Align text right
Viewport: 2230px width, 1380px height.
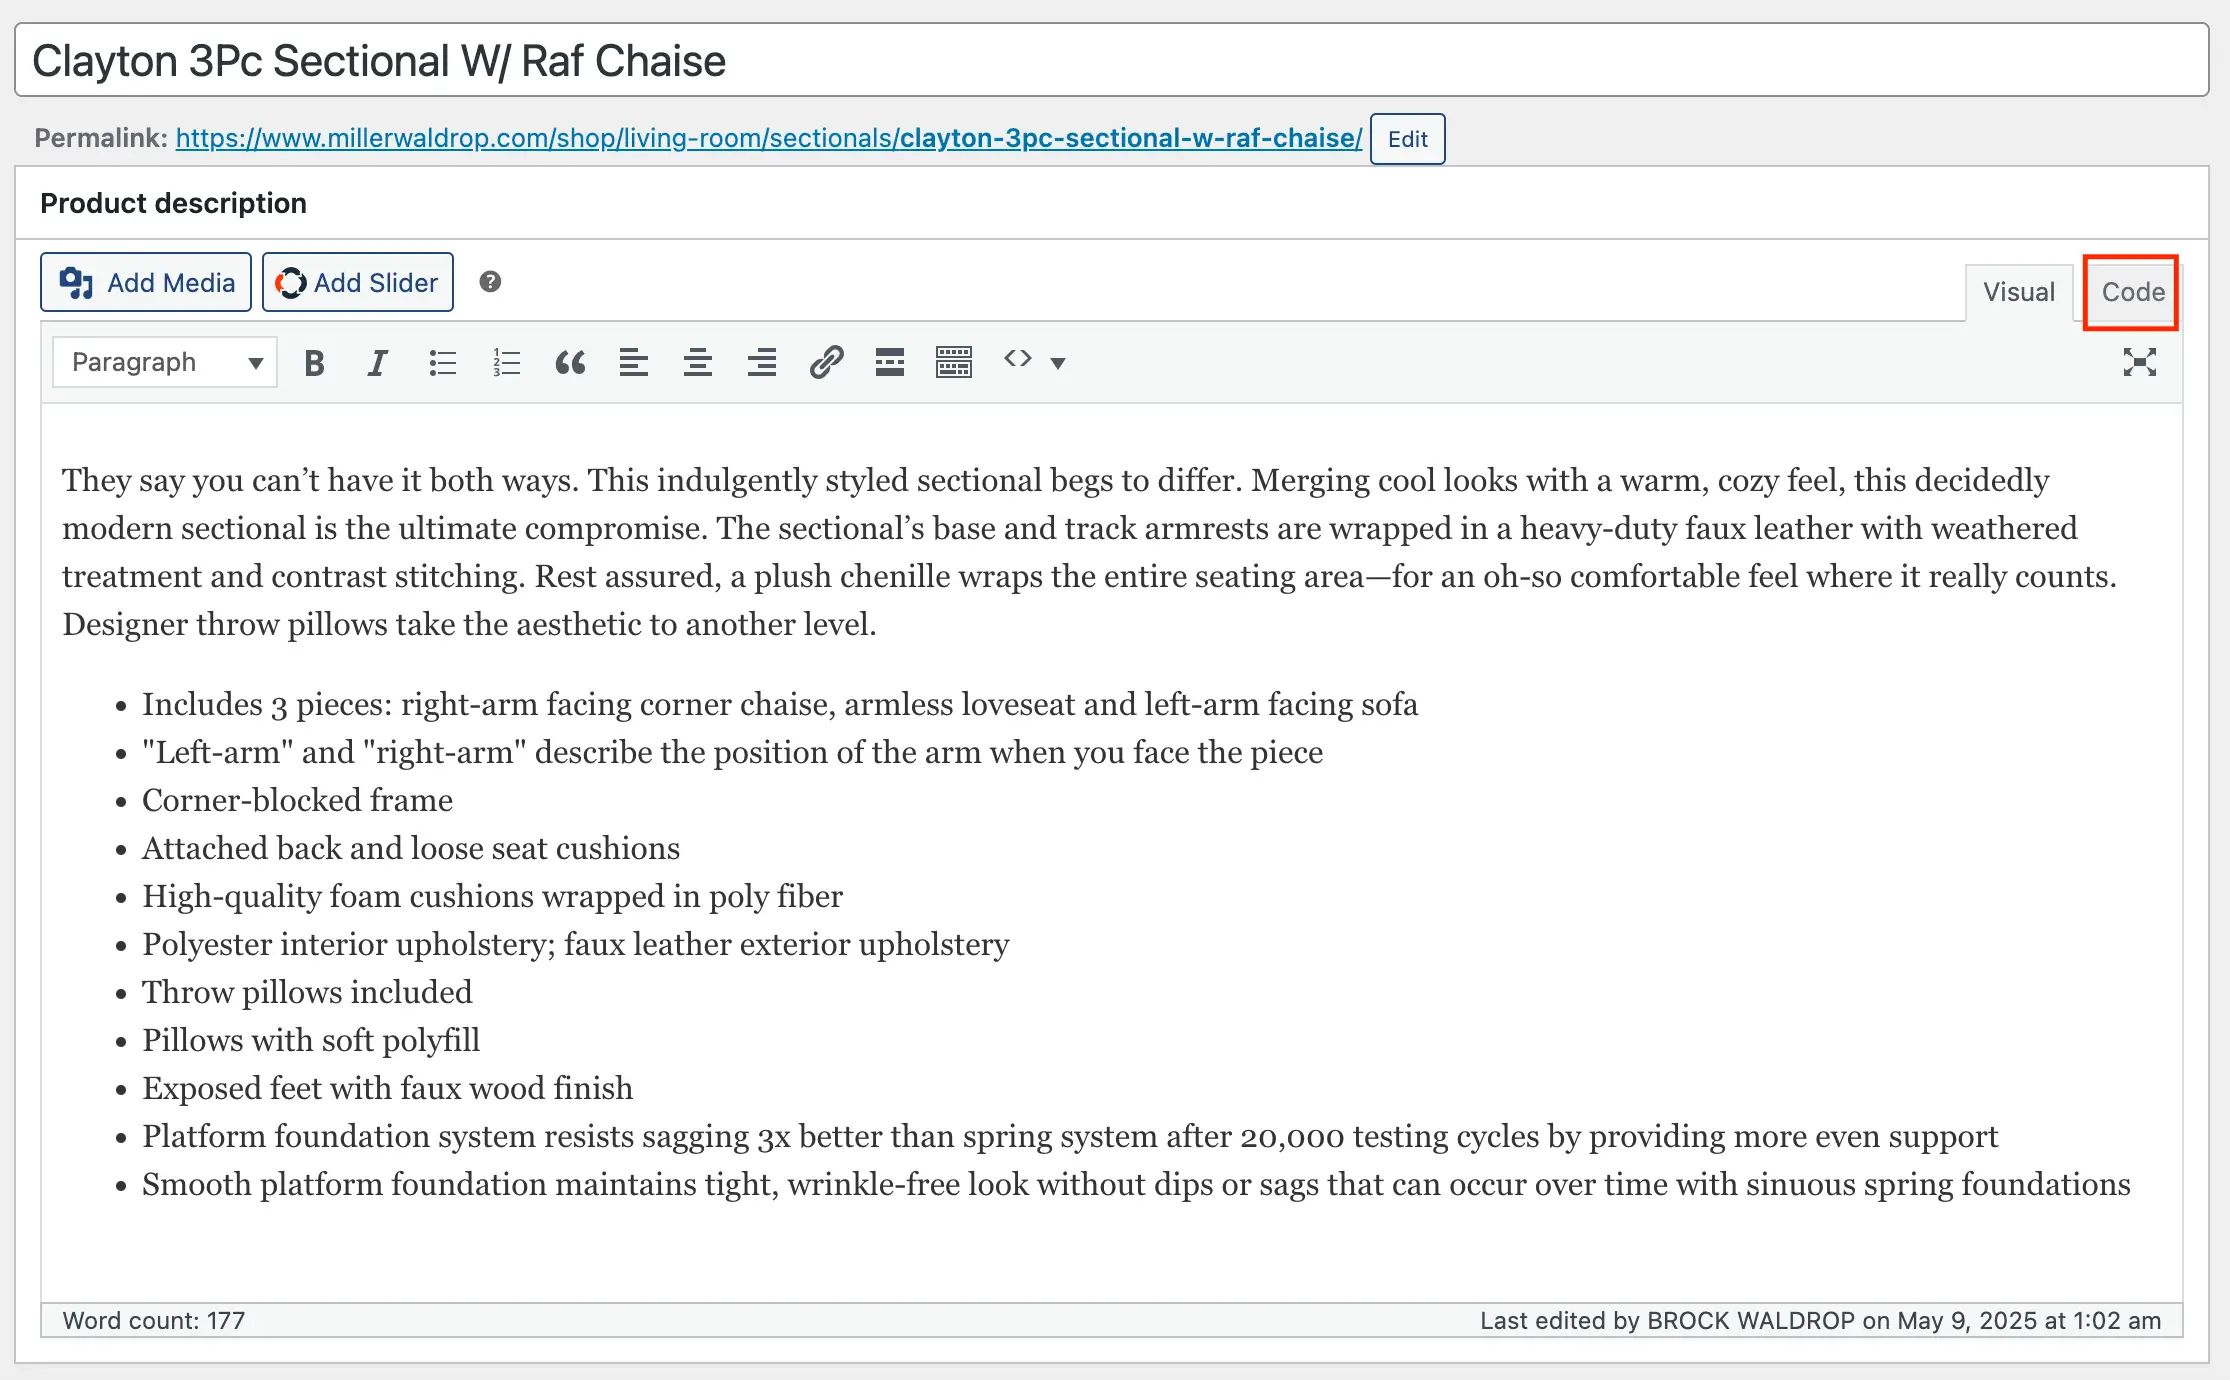pyautogui.click(x=762, y=362)
